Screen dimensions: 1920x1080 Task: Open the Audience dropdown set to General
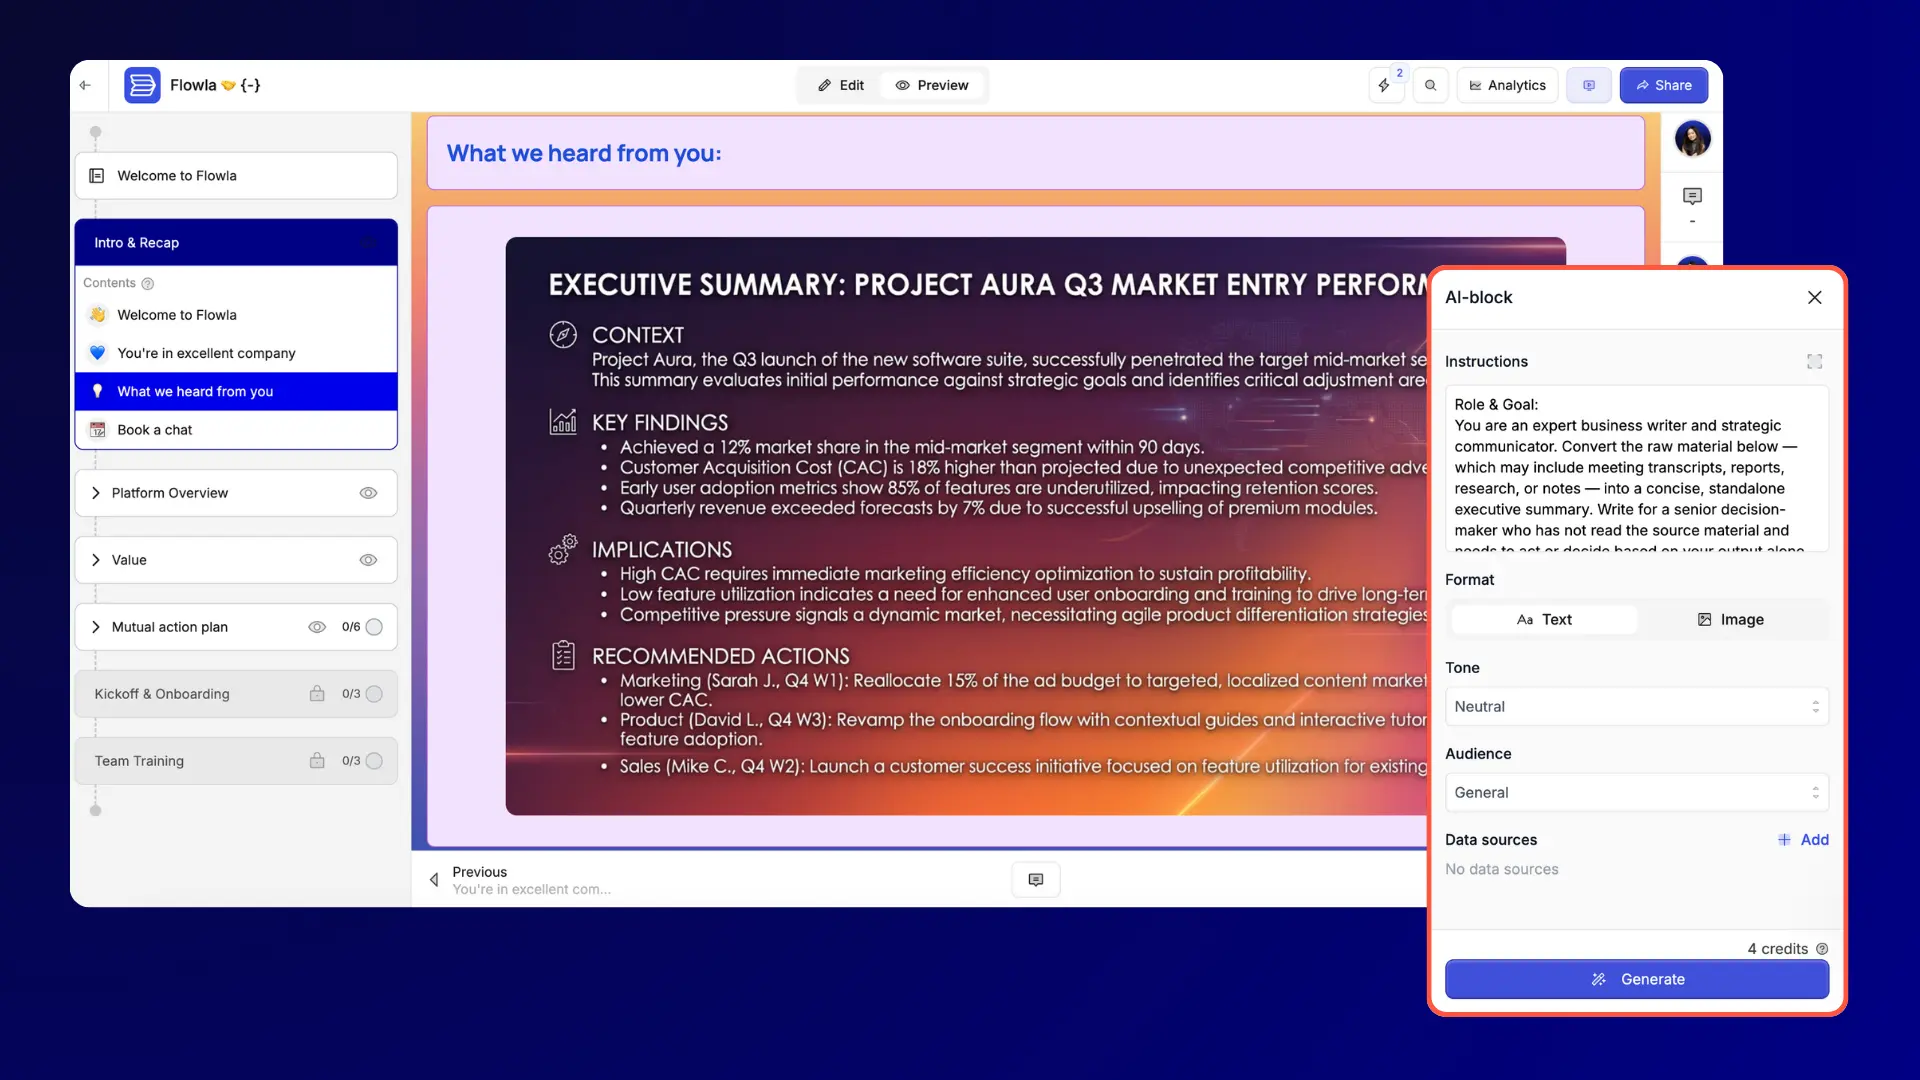coord(1636,792)
